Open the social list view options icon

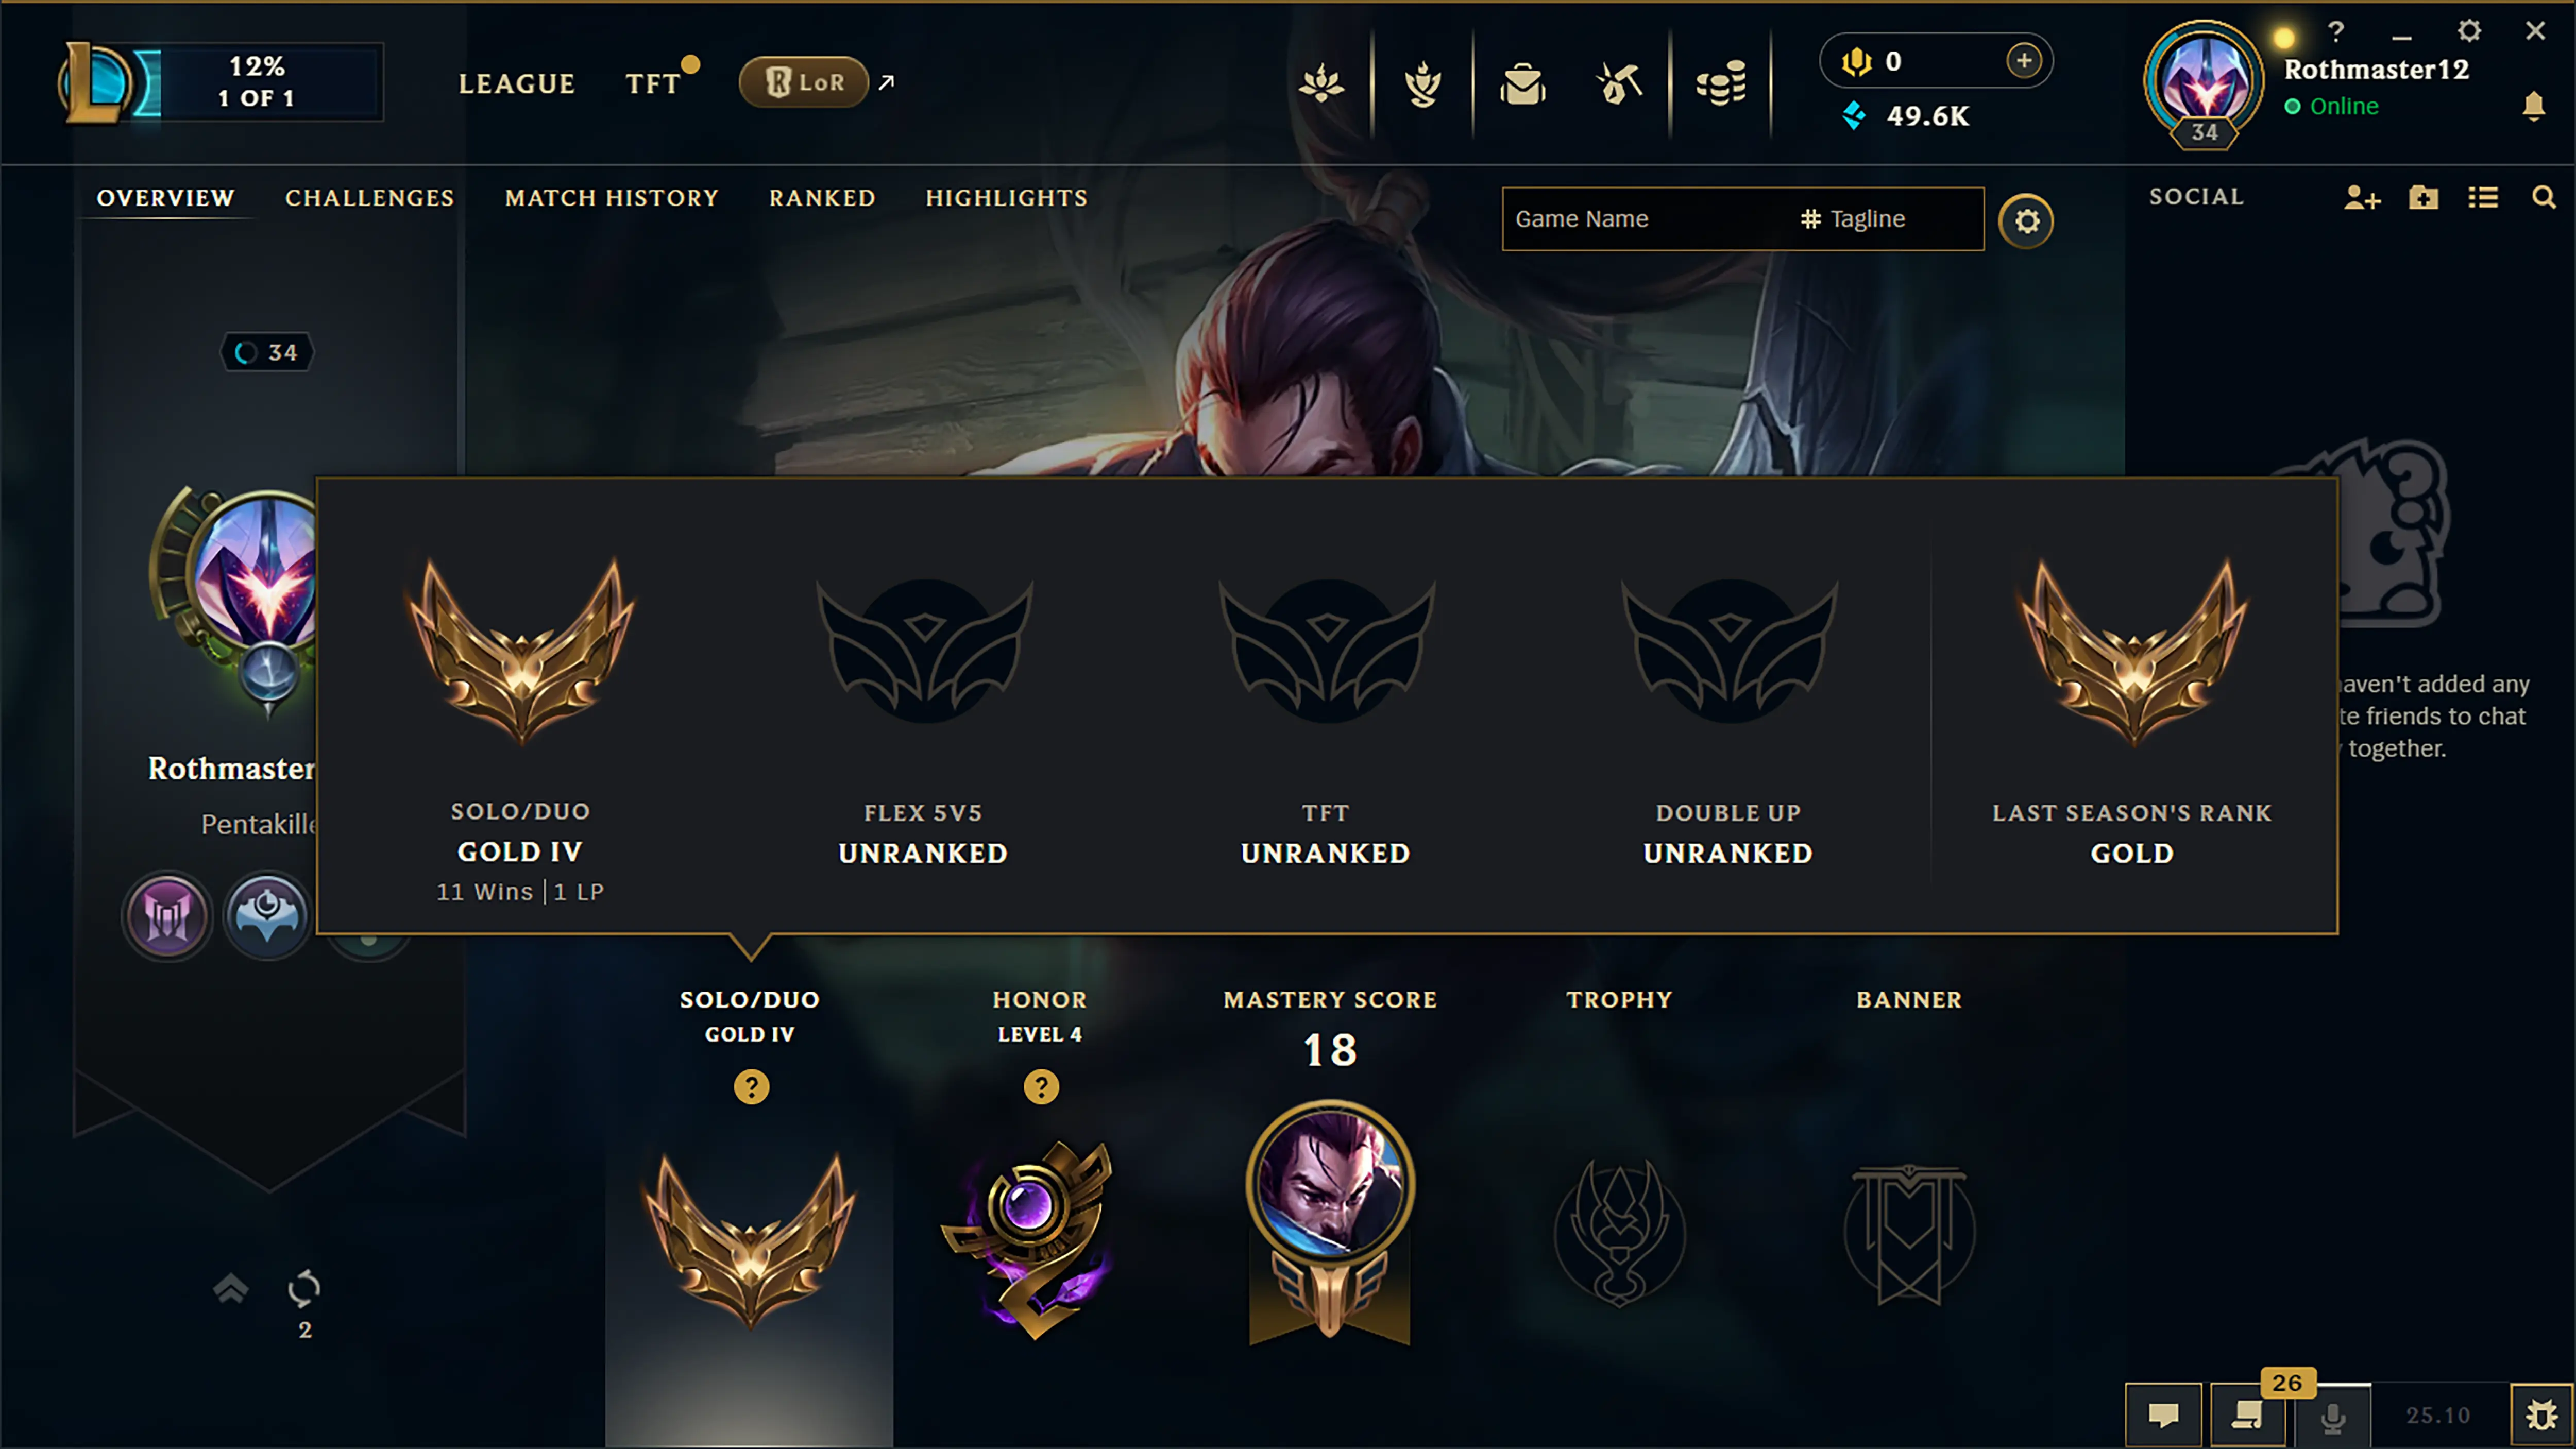tap(2482, 197)
